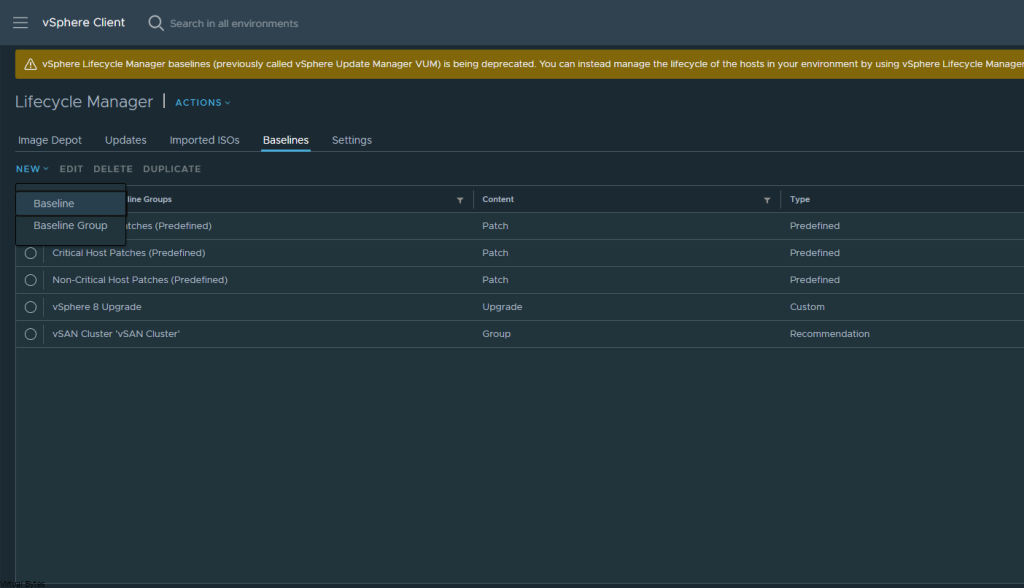The image size is (1024, 588).
Task: Click Predefined cell in Critical Host Patches row
Action: point(814,253)
